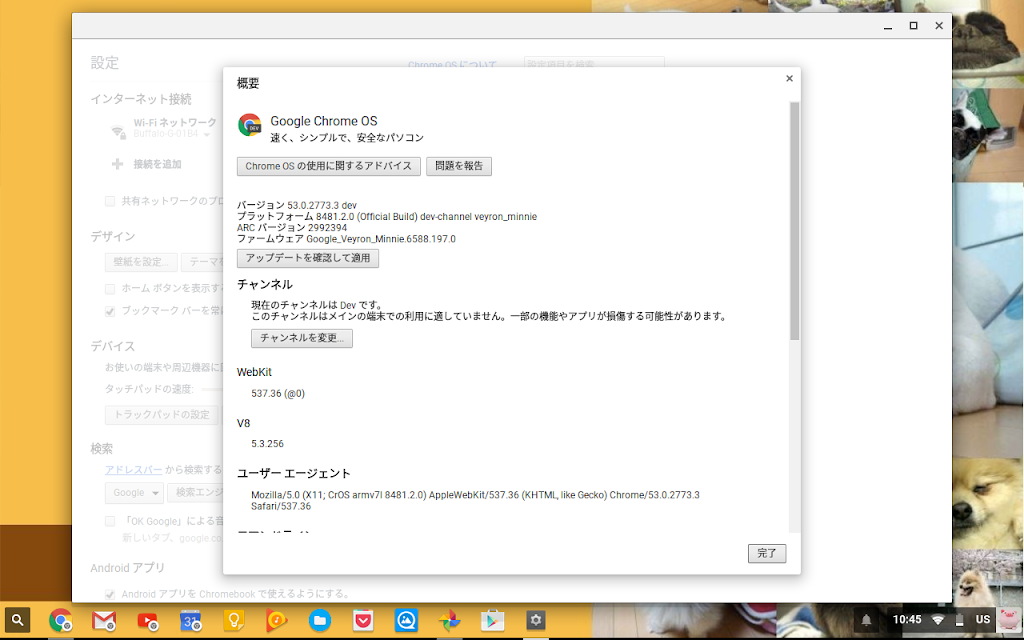Click the settings search input field

coord(594,63)
